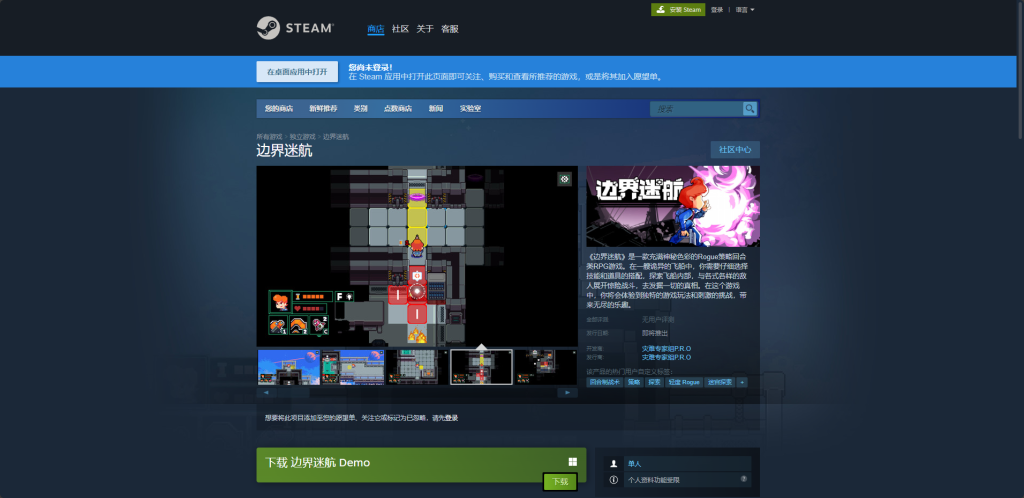Screen dimensions: 1024x498
Task: Click the 登录 login link
Action: 717,10
